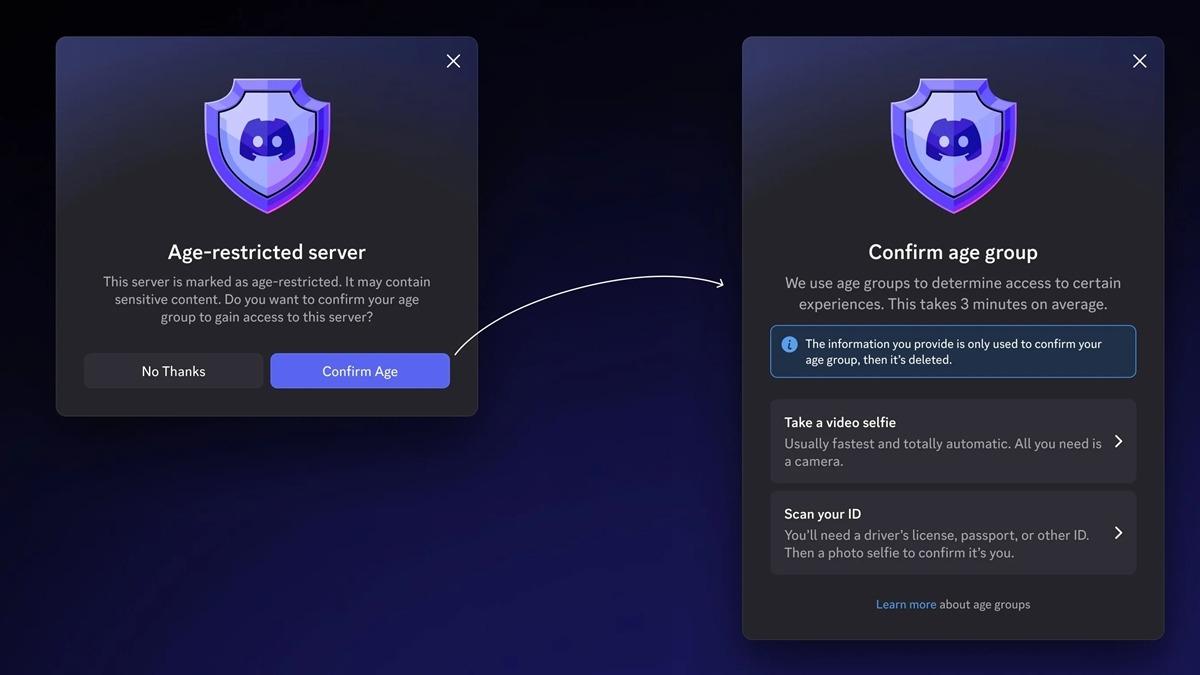
Task: Click the 'about age groups' text after Learn more
Action: pos(985,604)
